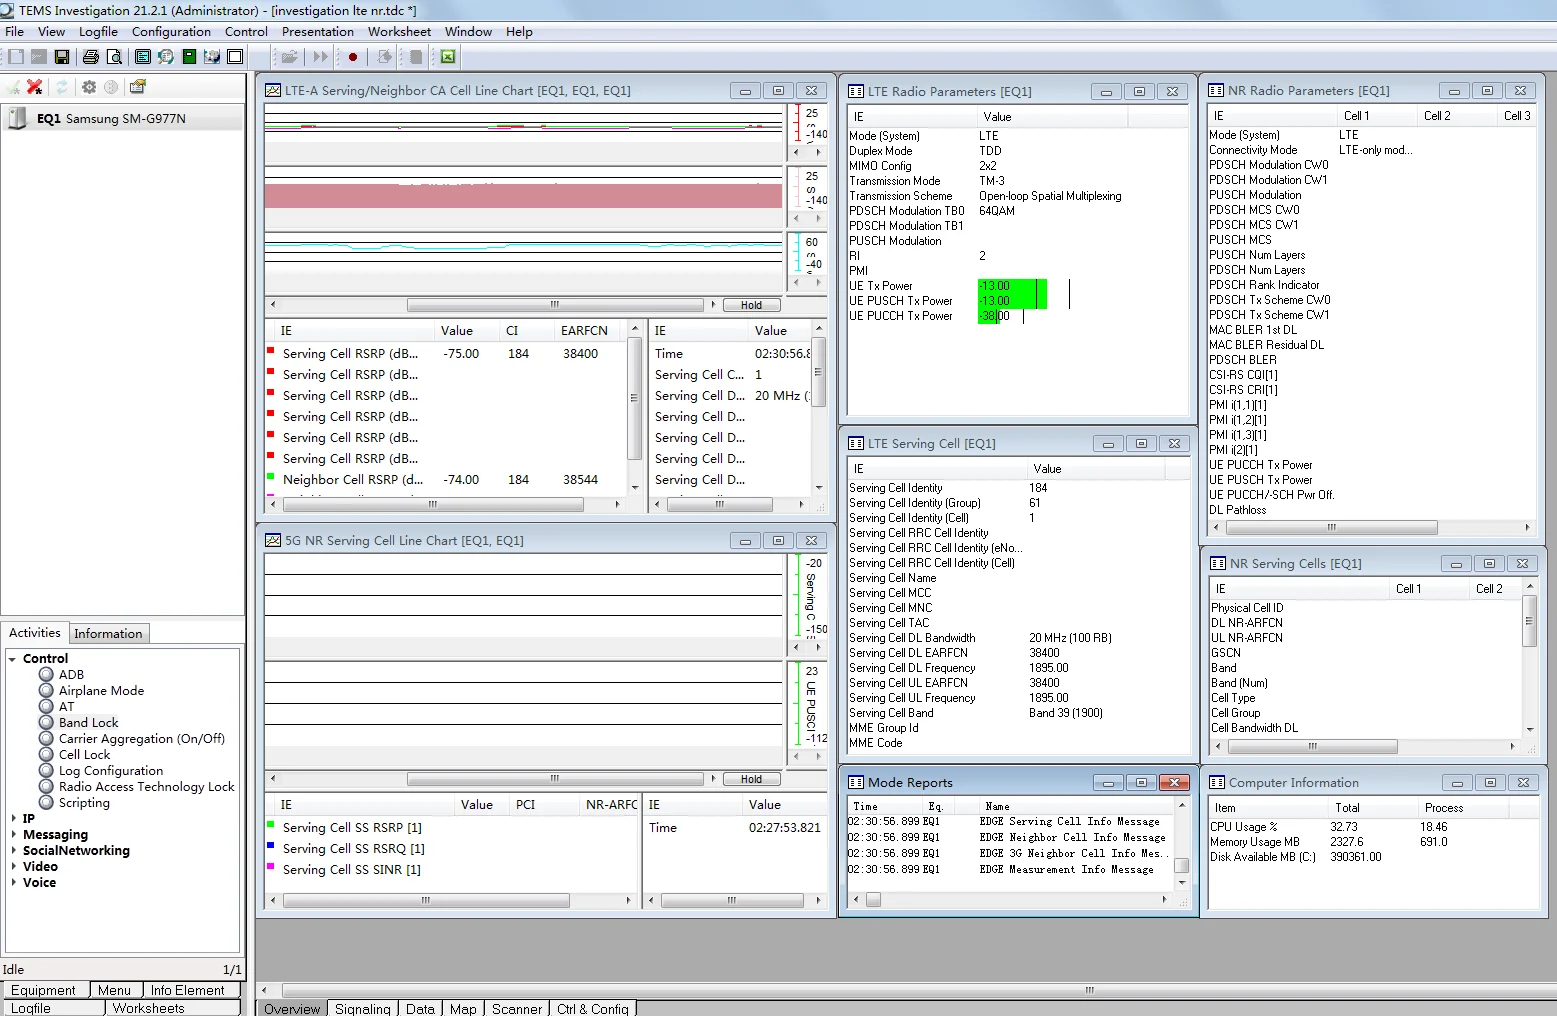This screenshot has height=1016, width=1557.
Task: Select EQ1 Samsung SM-G977N device row
Action: [x=122, y=118]
